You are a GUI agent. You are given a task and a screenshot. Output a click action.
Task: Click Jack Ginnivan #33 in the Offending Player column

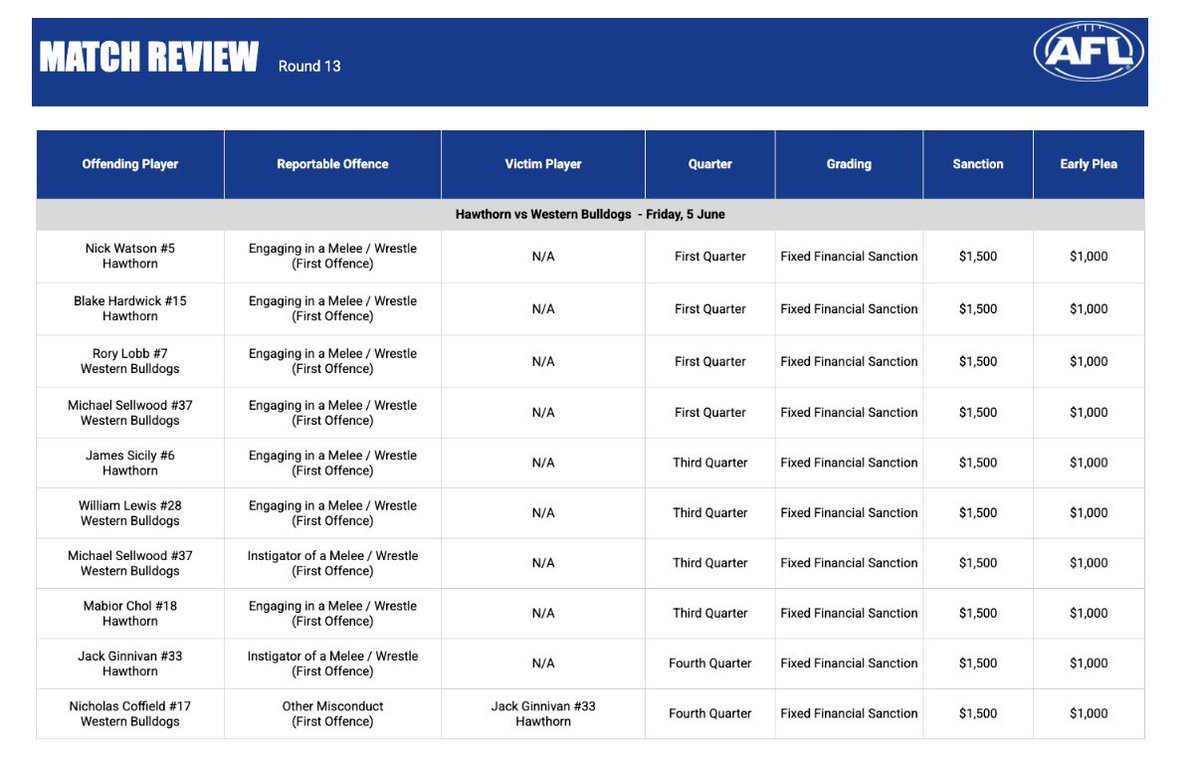tap(130, 664)
